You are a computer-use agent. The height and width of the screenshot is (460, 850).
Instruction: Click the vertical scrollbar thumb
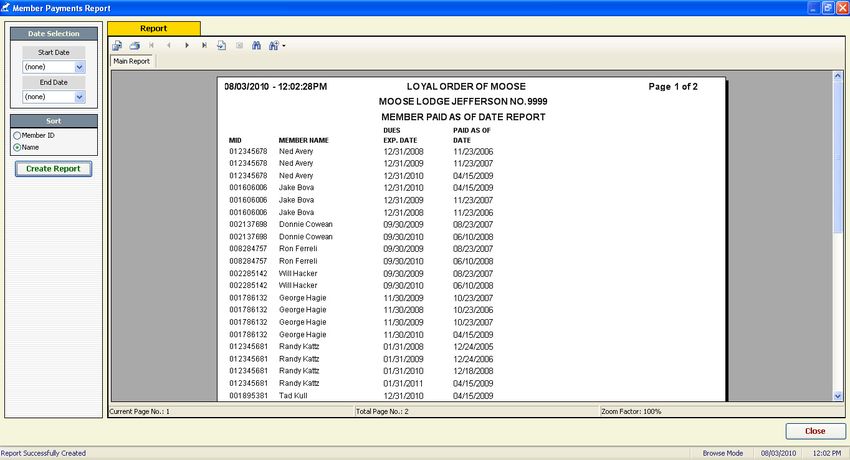(838, 157)
